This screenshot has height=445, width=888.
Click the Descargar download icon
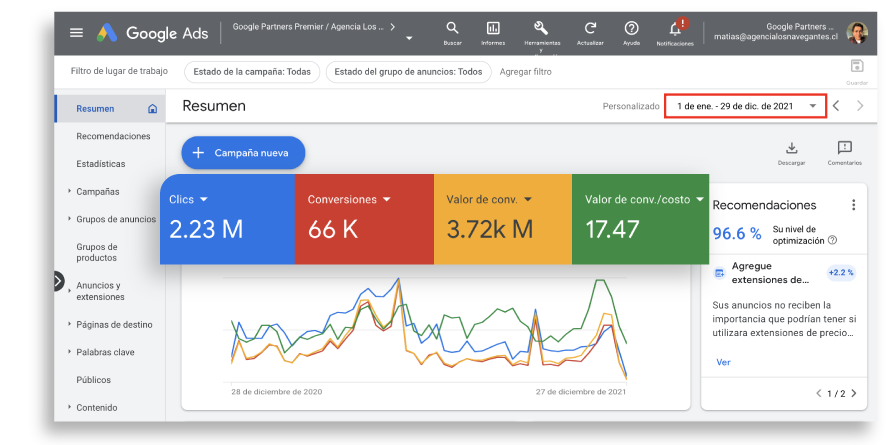(791, 148)
